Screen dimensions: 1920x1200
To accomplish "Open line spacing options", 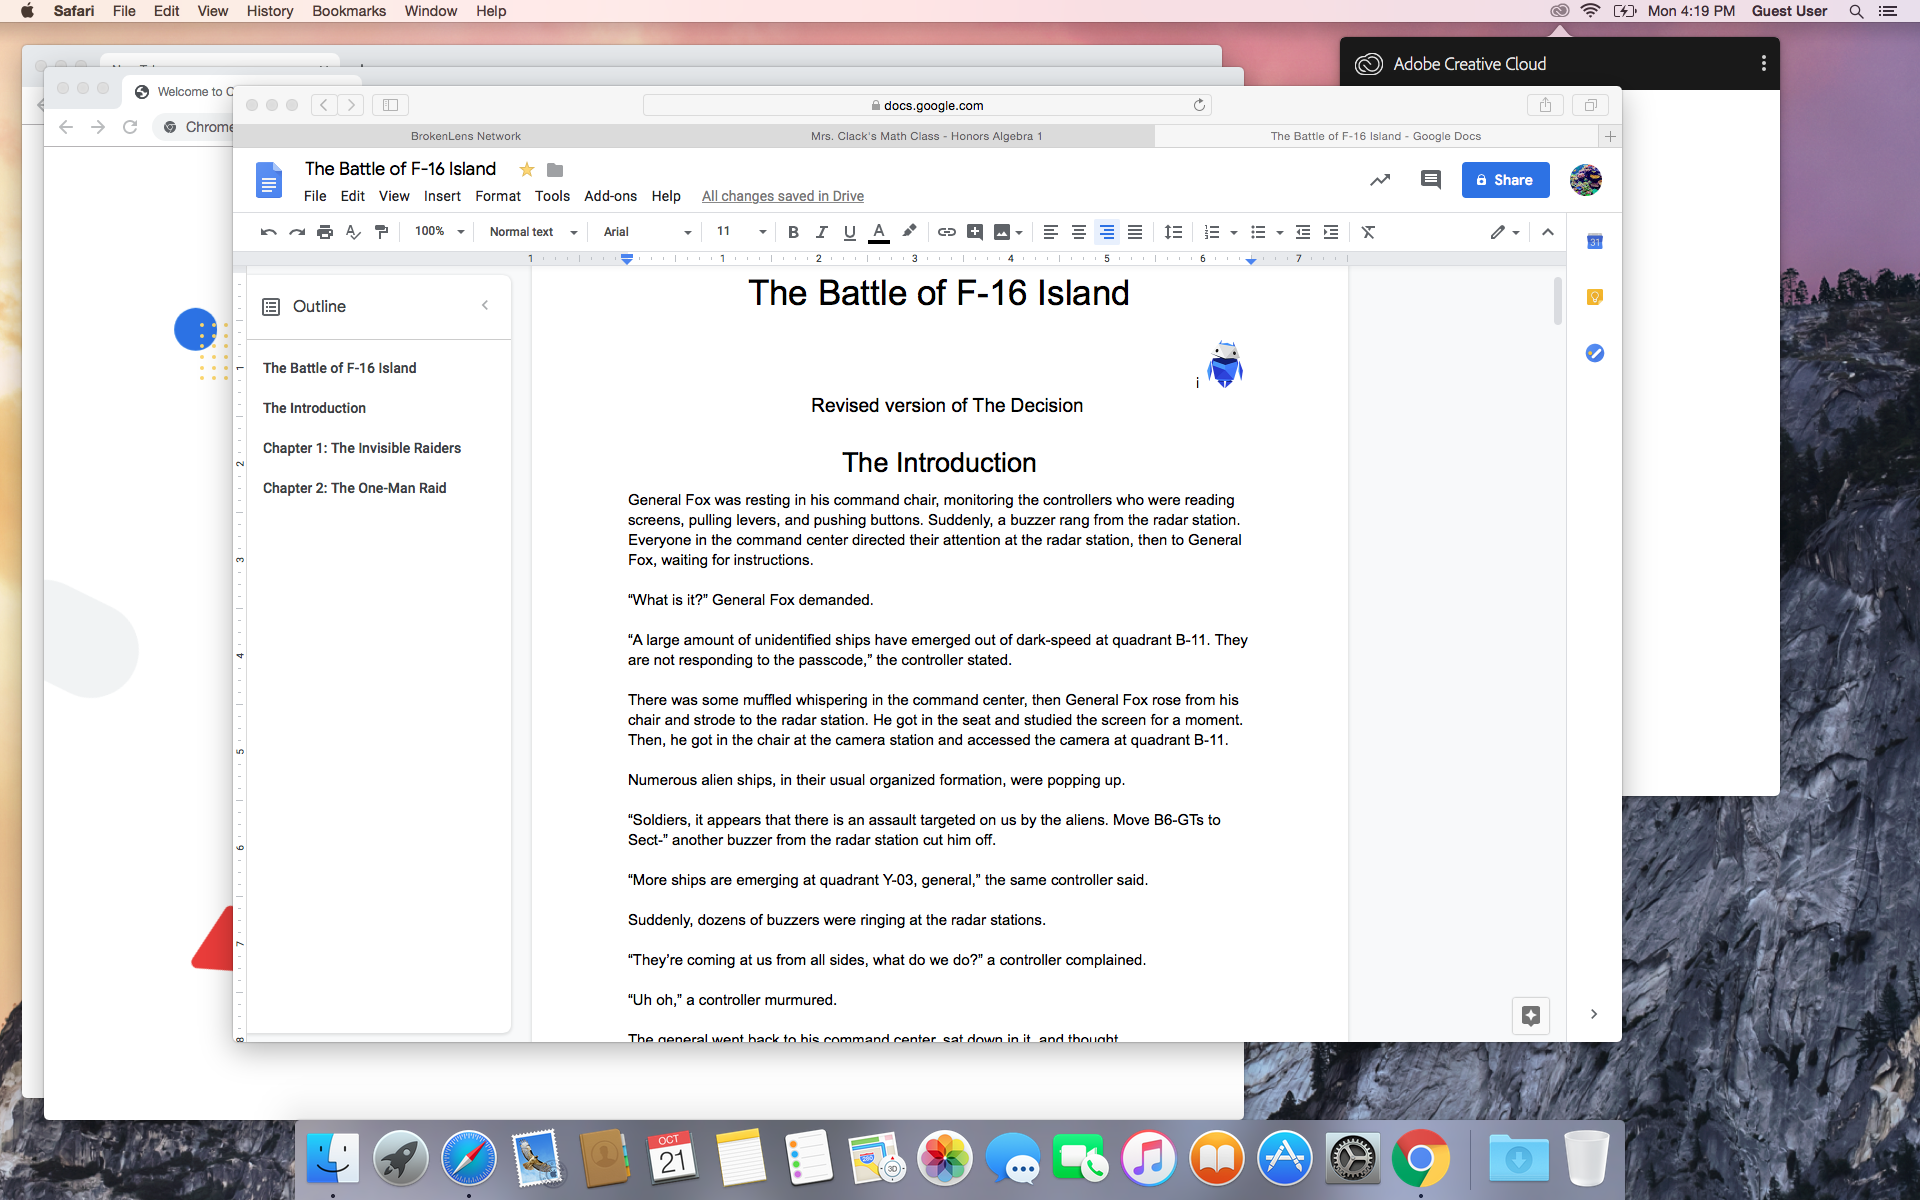I will [1174, 232].
